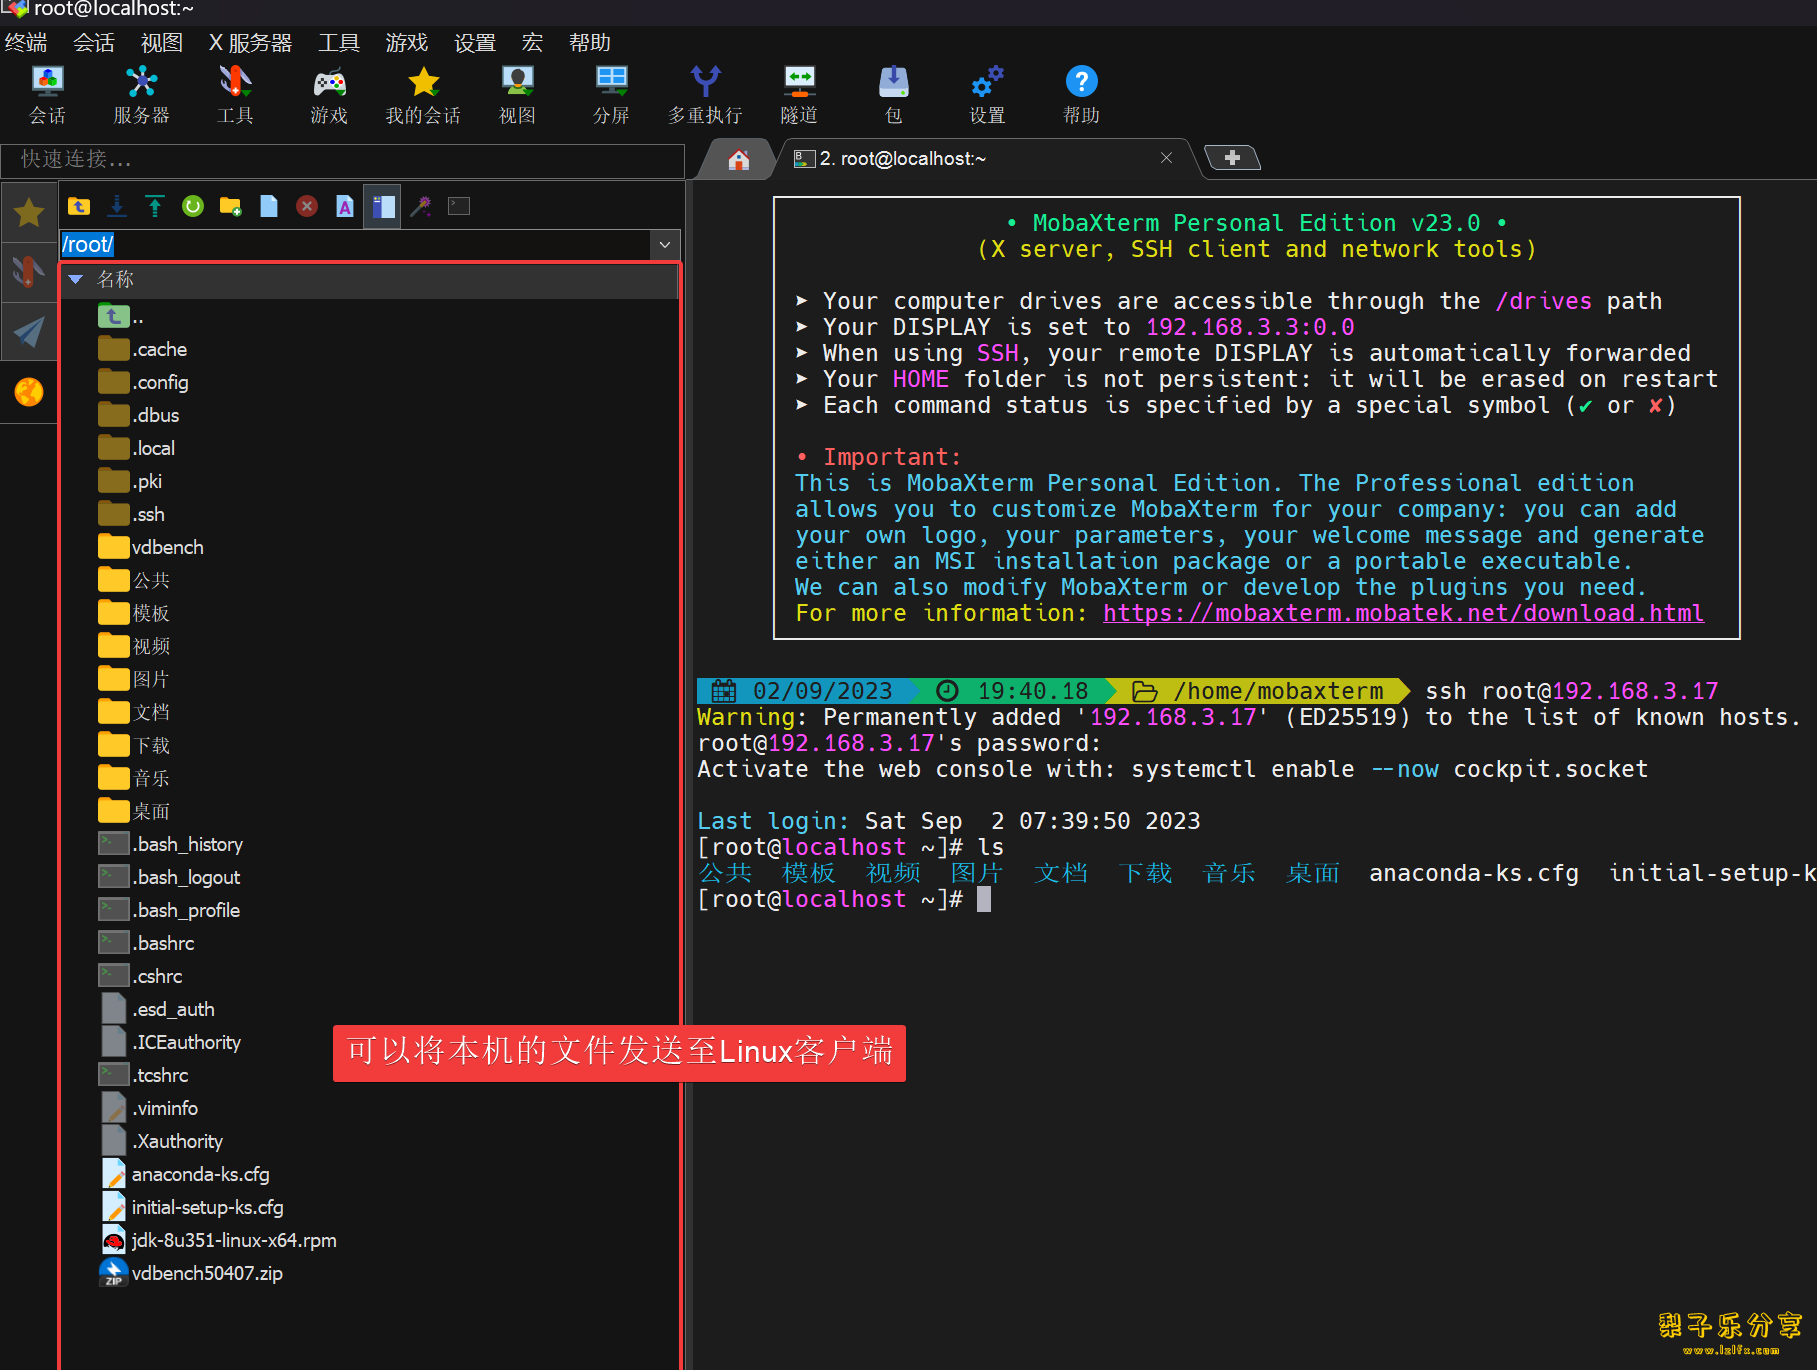
Task: Select the .bash_history file
Action: tap(171, 845)
